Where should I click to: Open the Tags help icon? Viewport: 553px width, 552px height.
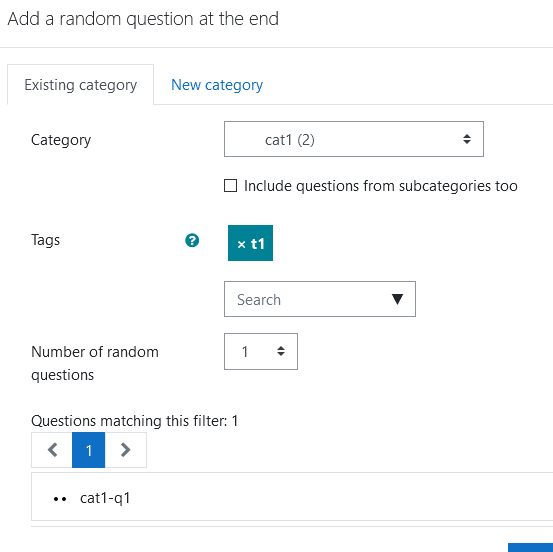click(x=192, y=241)
